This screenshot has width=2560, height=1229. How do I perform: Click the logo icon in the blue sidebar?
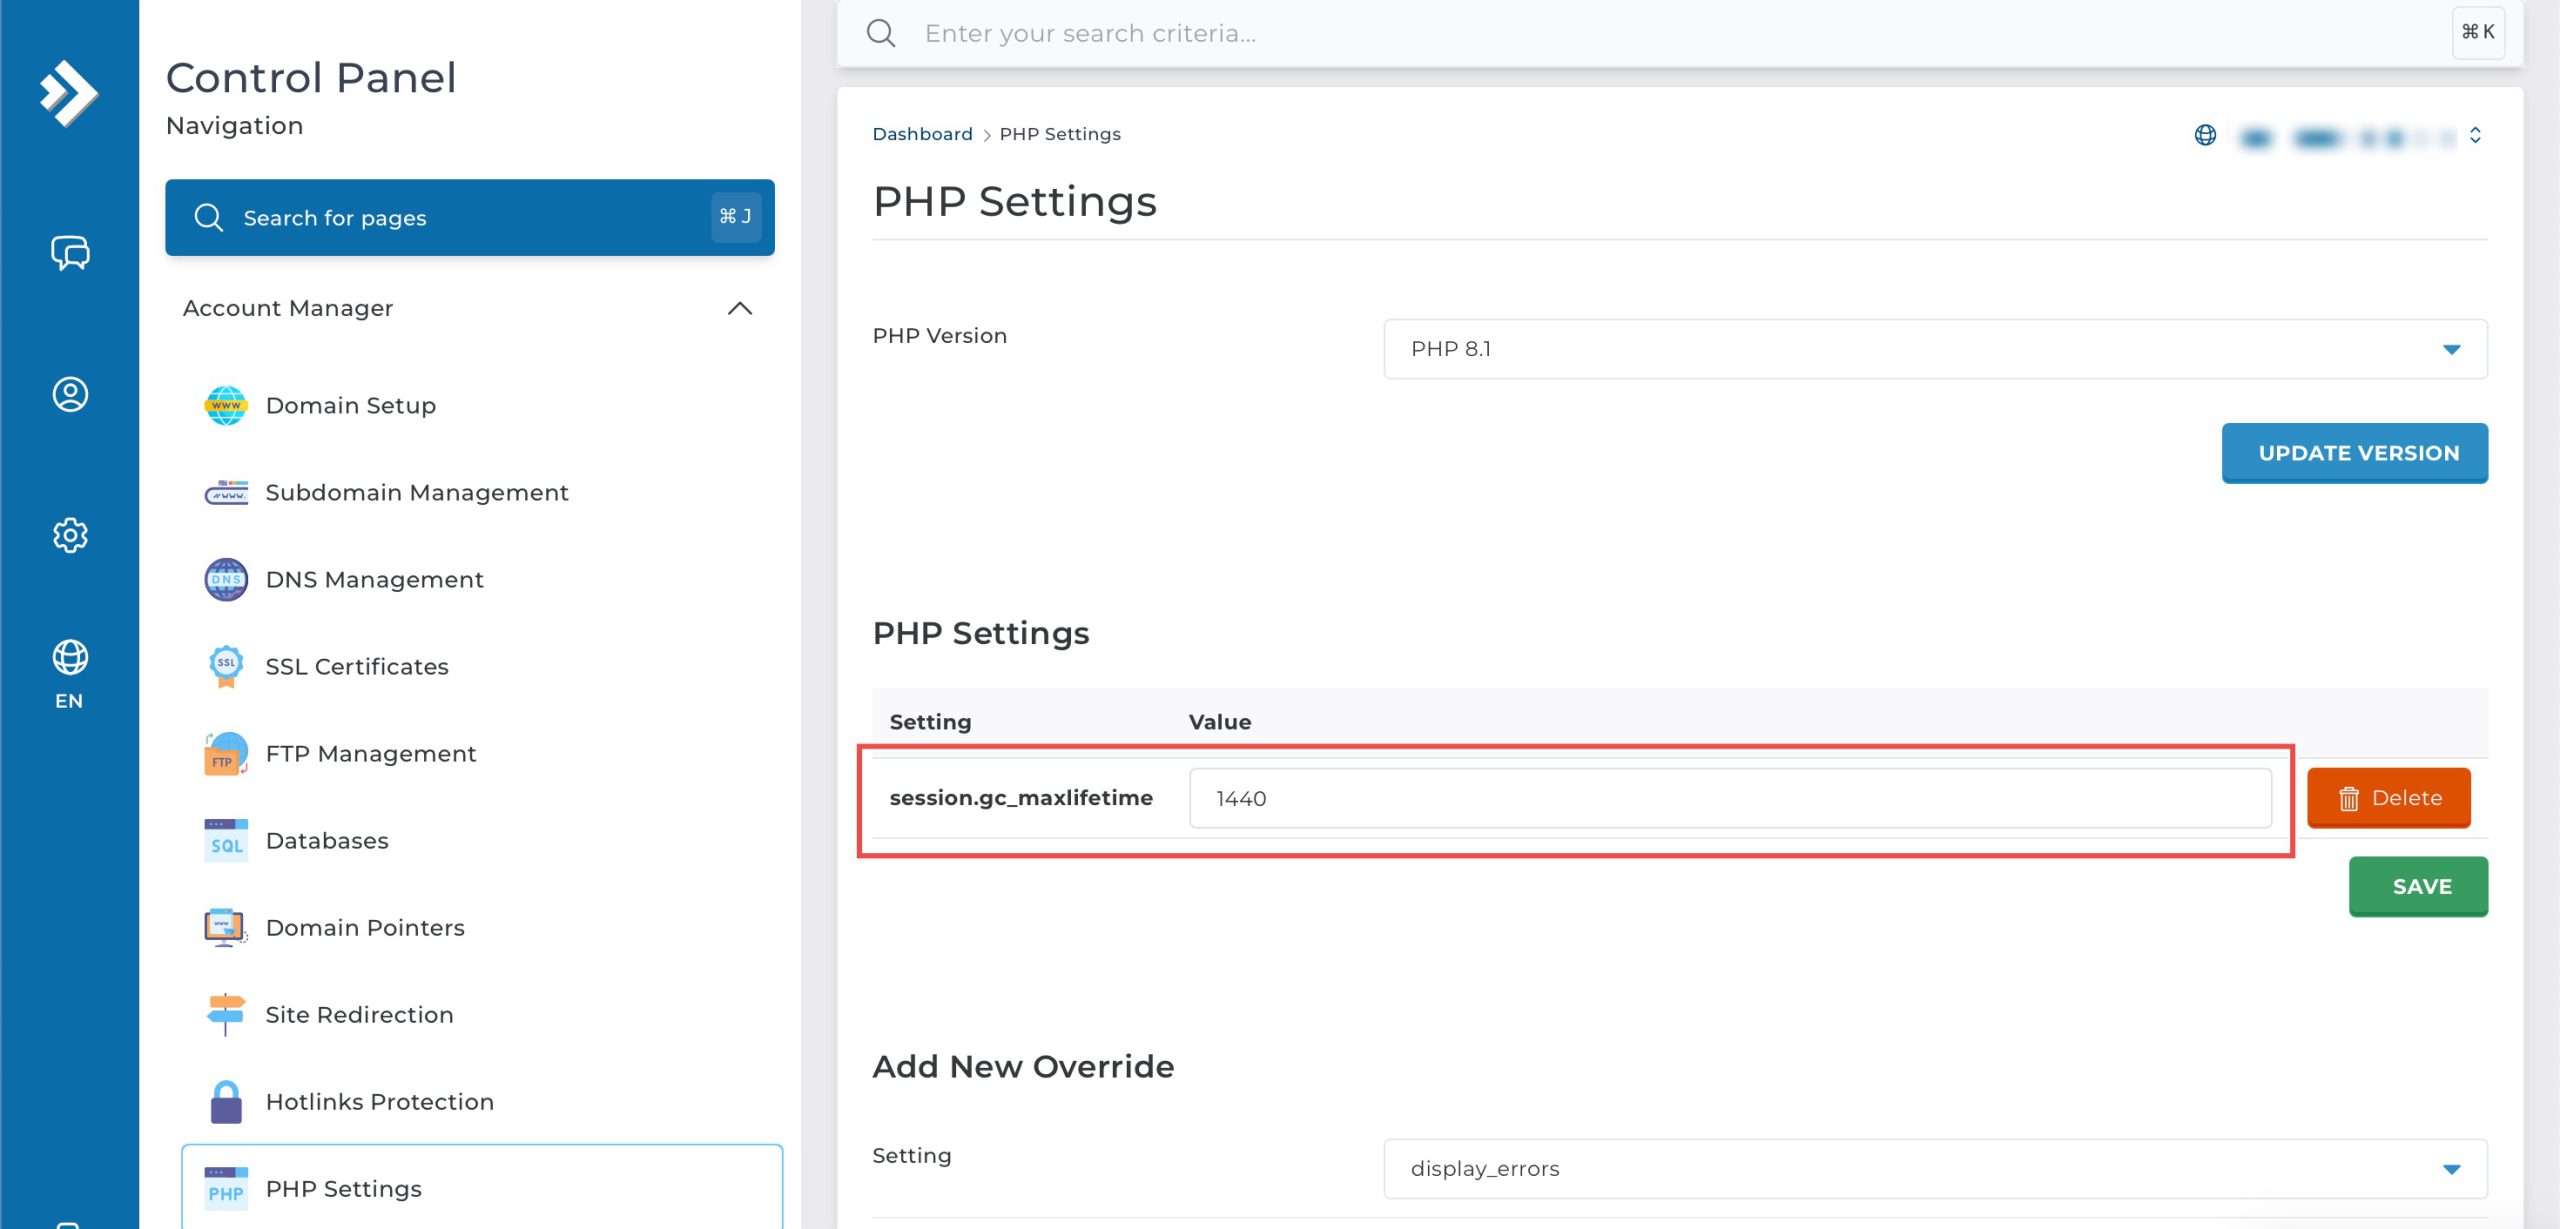(x=68, y=93)
